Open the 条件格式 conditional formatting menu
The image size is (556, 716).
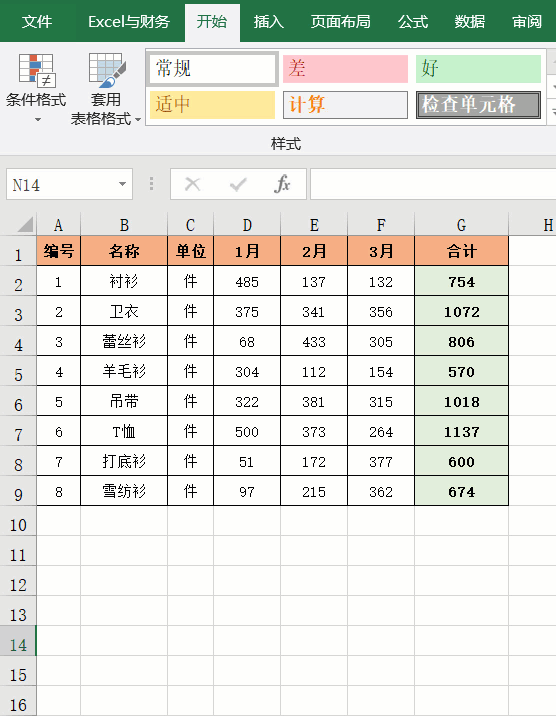tap(36, 88)
